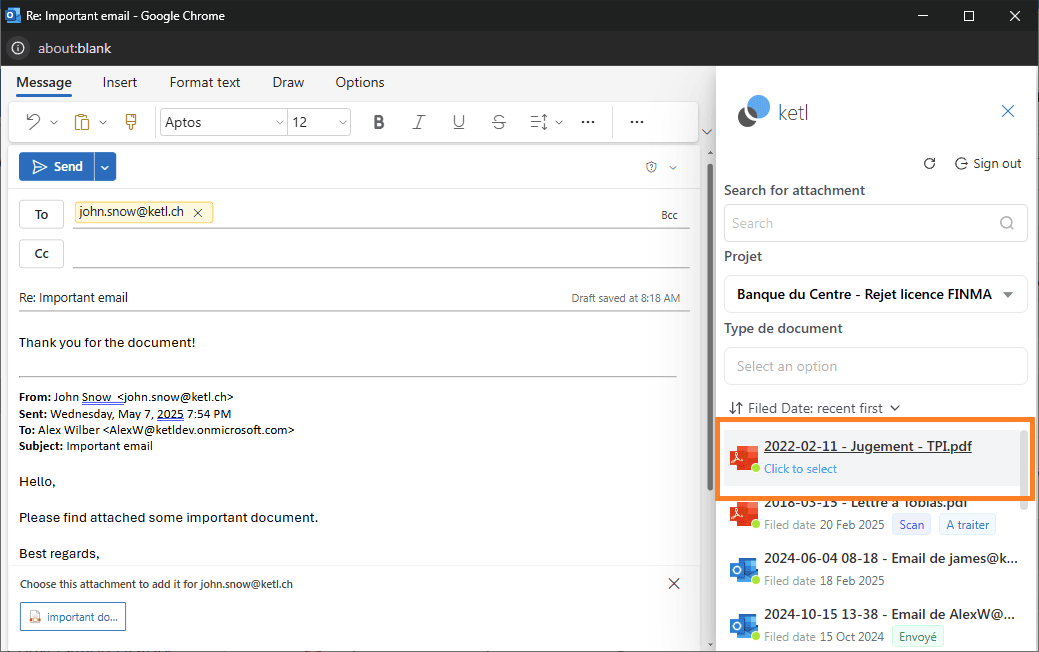The width and height of the screenshot is (1039, 652).
Task: Apply underline formatting from the toolbar
Action: click(459, 122)
